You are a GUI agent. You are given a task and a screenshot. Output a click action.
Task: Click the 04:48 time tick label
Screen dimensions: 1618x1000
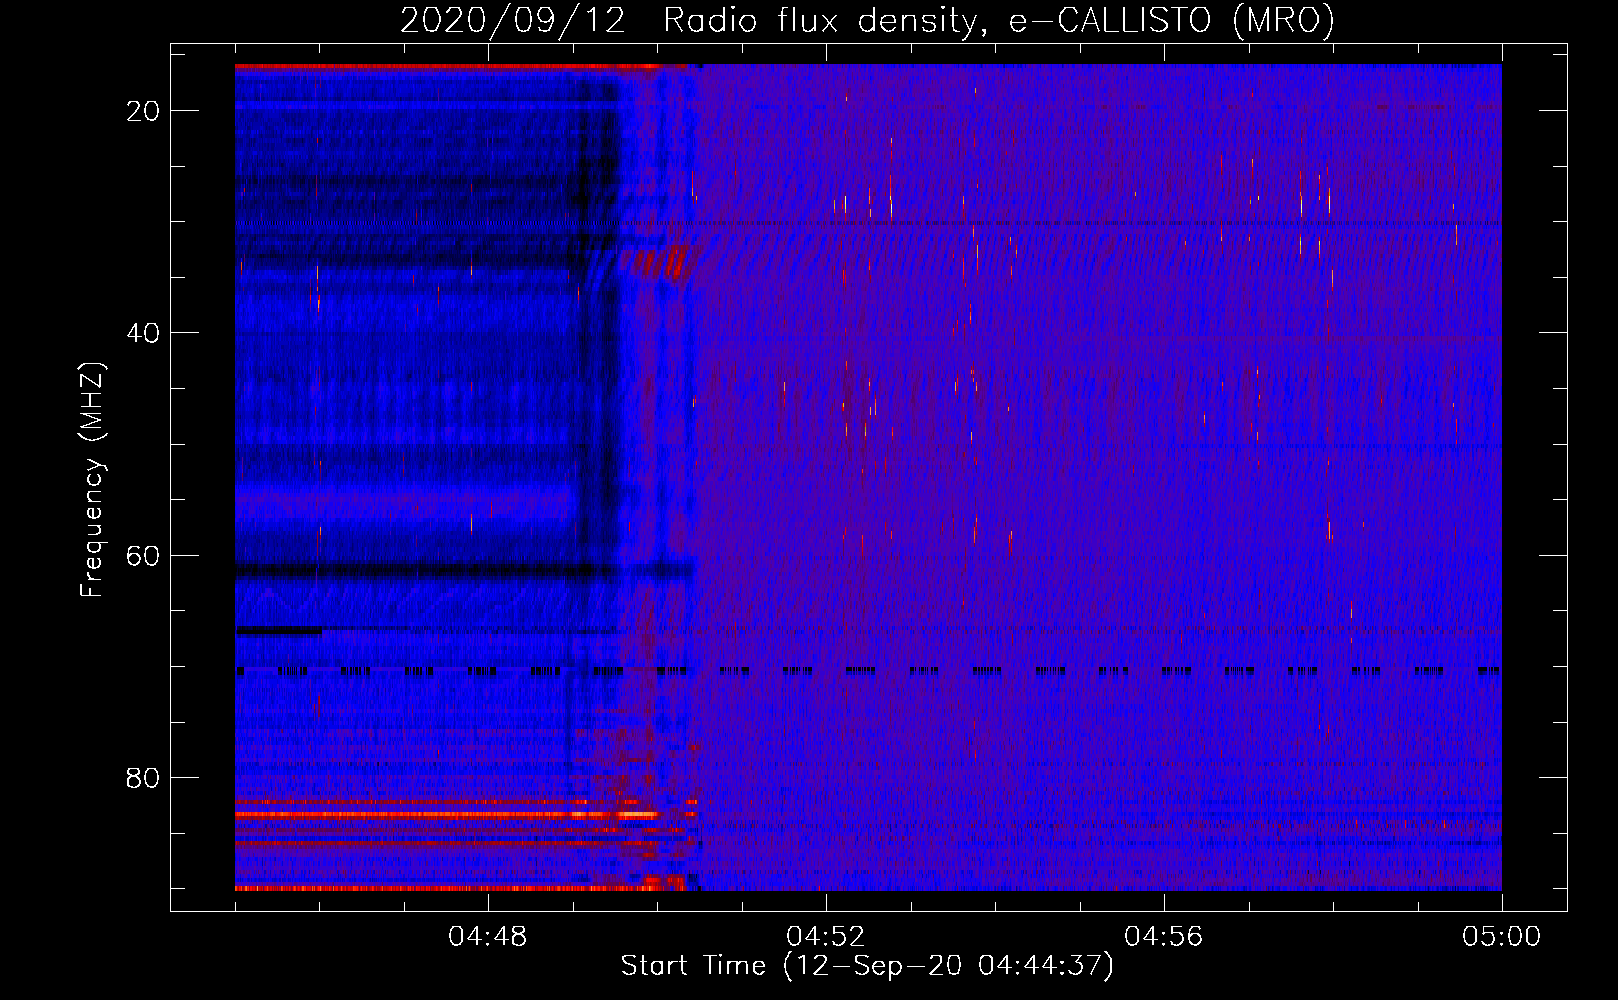click(x=488, y=937)
